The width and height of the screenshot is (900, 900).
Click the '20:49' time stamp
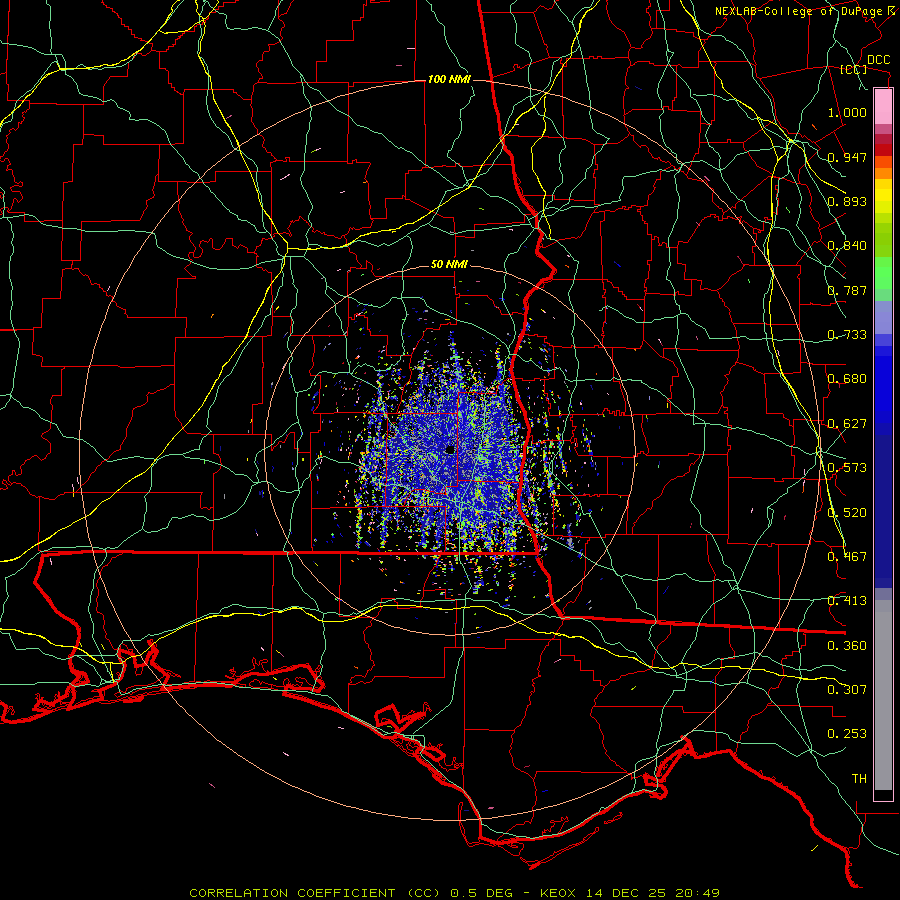click(698, 893)
